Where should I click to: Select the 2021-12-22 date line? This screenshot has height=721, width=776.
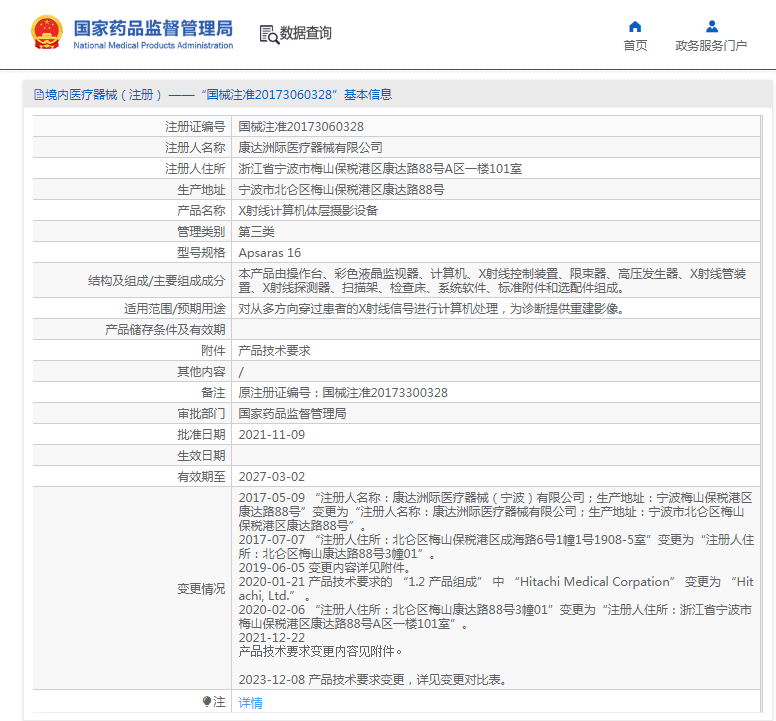pyautogui.click(x=272, y=637)
